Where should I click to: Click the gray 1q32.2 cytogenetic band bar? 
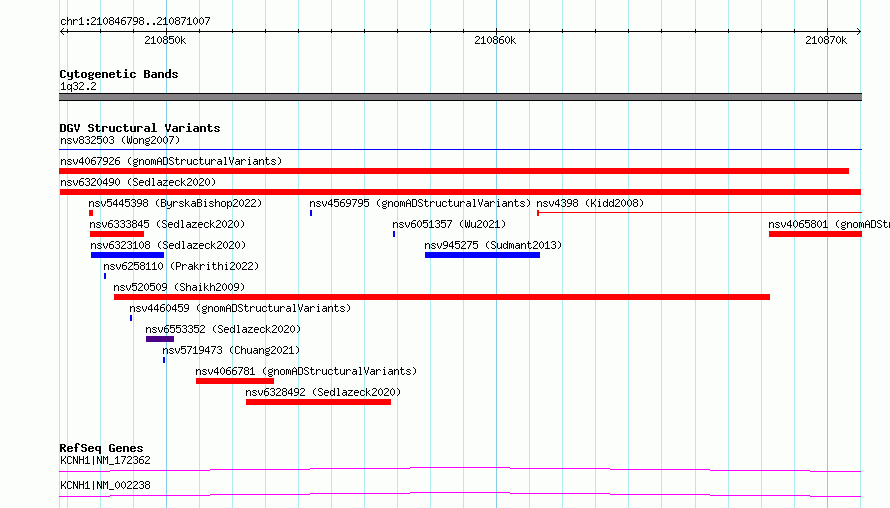[x=460, y=97]
